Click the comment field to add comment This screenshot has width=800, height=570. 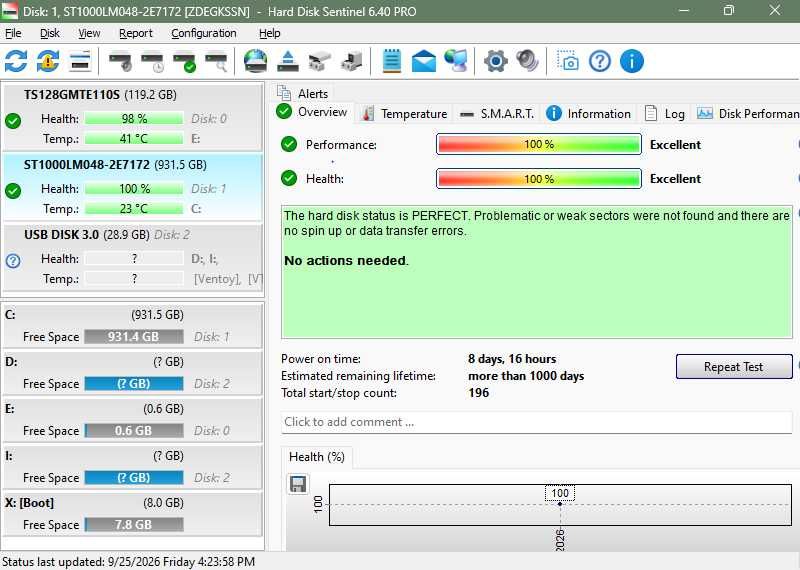pos(536,422)
